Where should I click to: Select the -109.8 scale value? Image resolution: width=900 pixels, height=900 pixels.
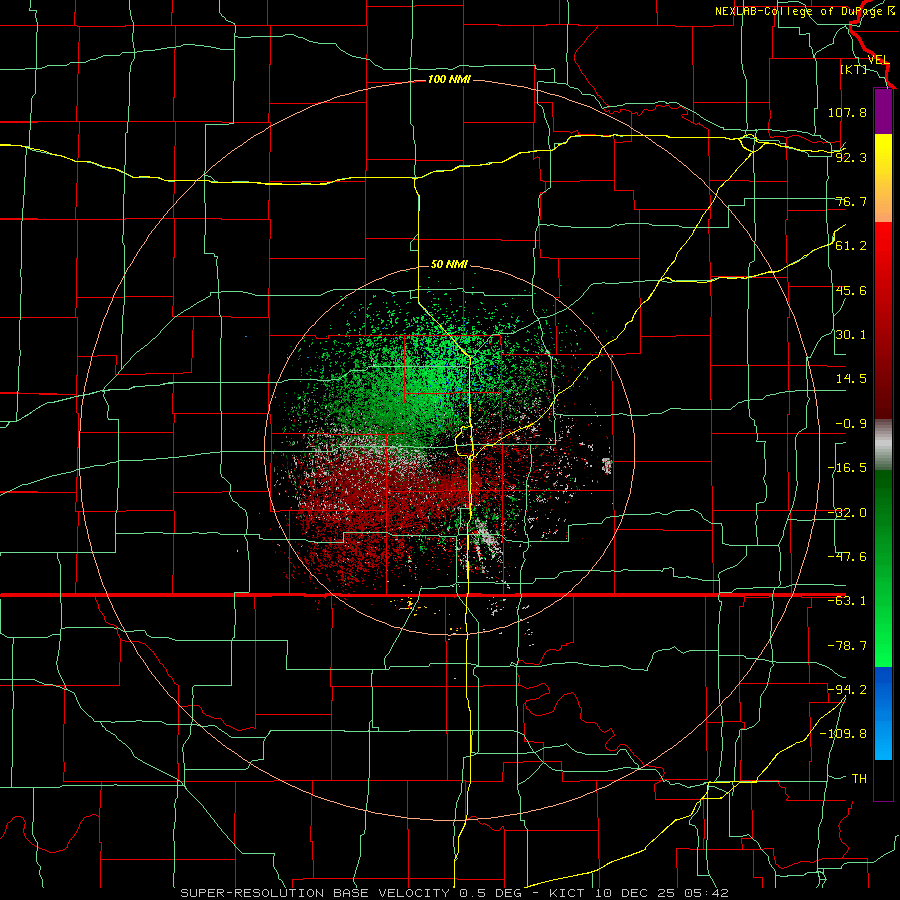843,734
